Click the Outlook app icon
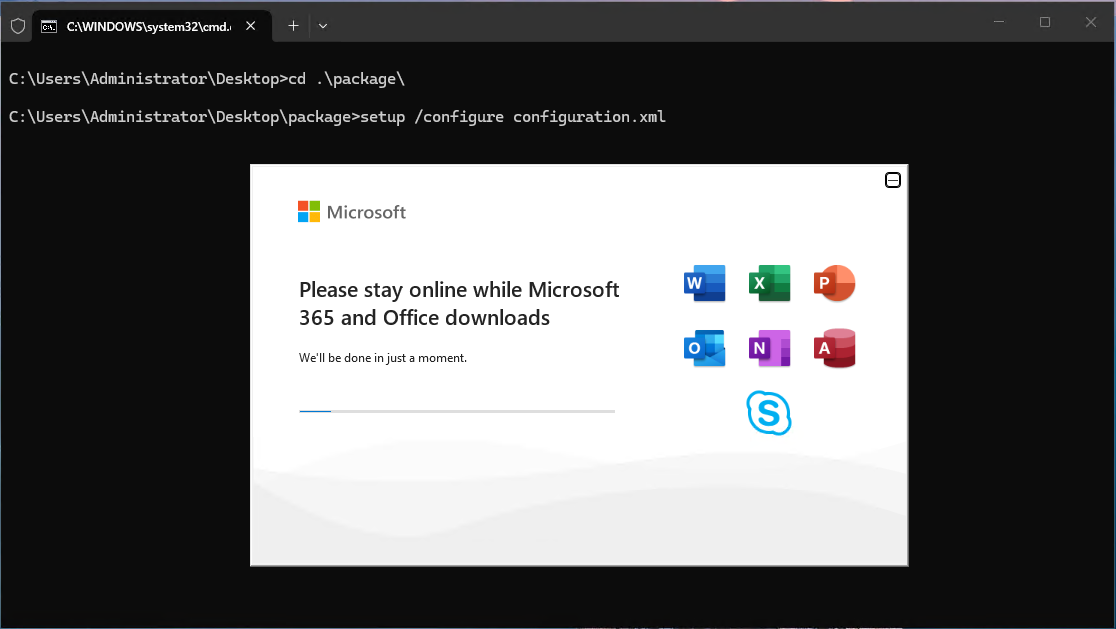Image resolution: width=1116 pixels, height=629 pixels. pyautogui.click(x=705, y=348)
